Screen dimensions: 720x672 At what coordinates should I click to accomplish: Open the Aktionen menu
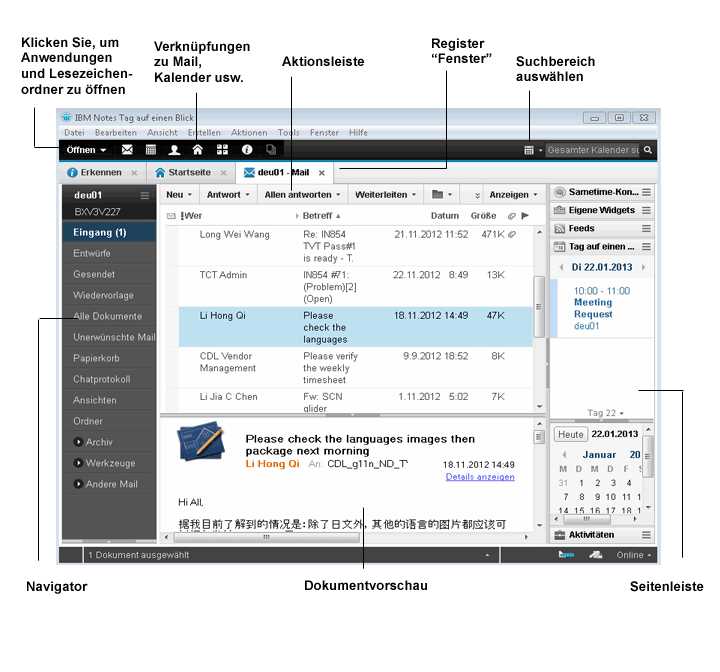click(249, 132)
